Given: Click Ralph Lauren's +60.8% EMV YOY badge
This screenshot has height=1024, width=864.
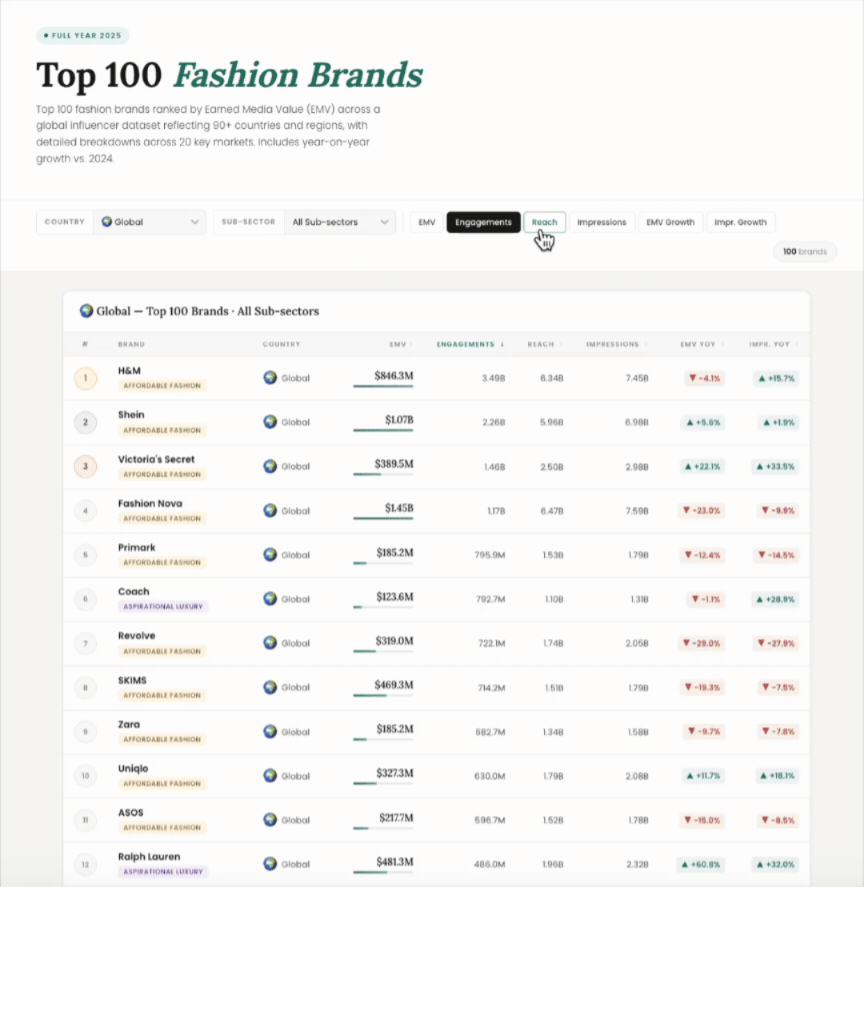Looking at the screenshot, I should coord(701,864).
